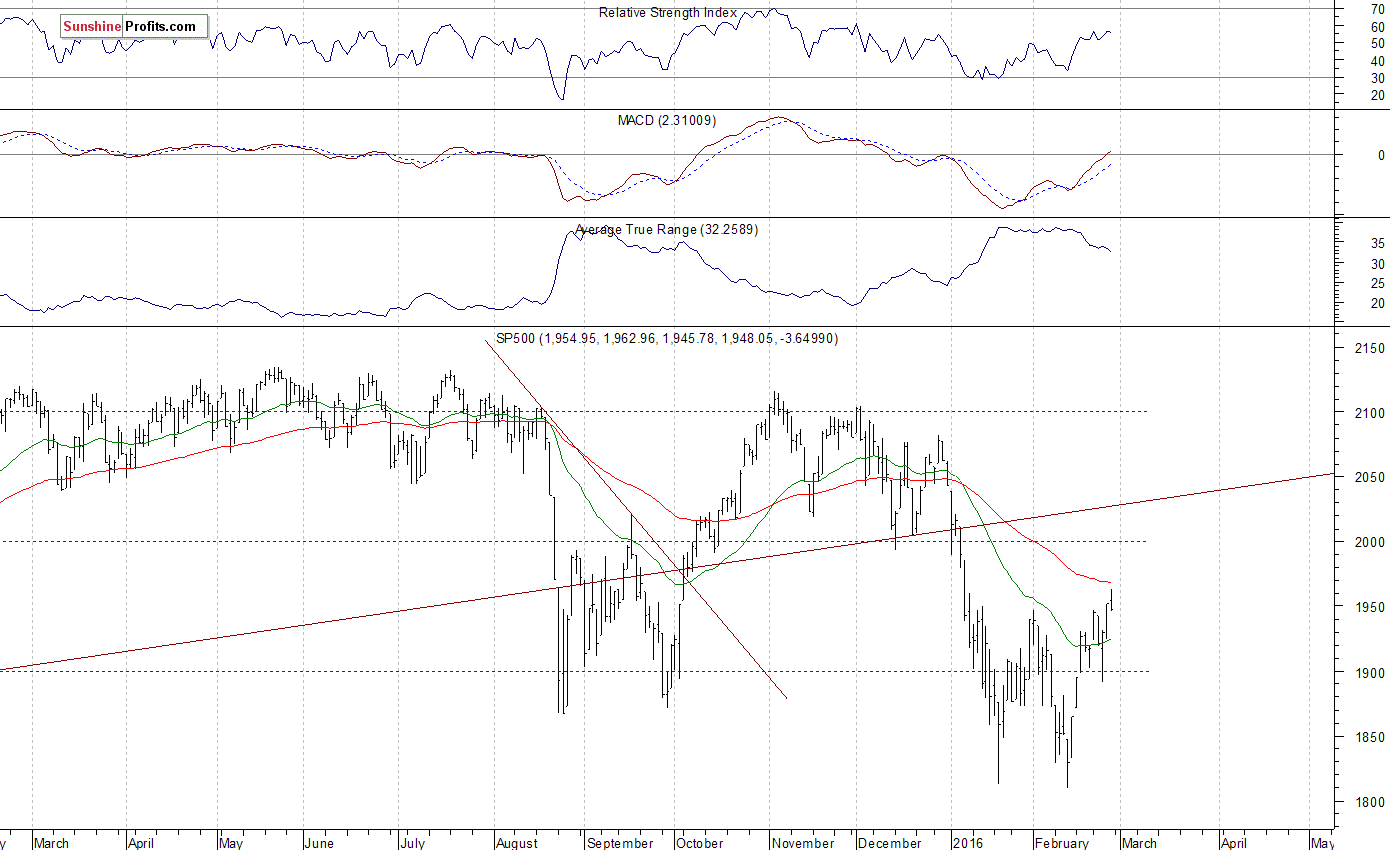
Task: Click the MACD 0 axis label
Action: point(1381,155)
